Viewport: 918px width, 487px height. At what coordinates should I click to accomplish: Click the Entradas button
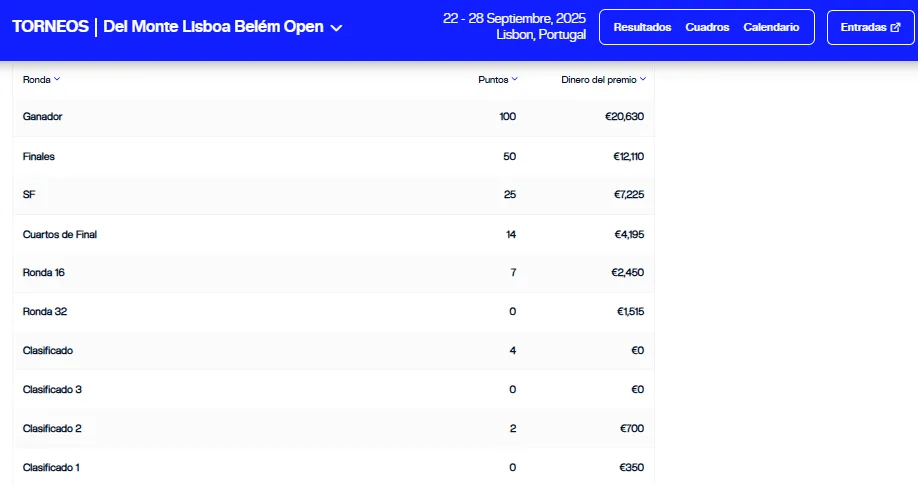coord(871,27)
